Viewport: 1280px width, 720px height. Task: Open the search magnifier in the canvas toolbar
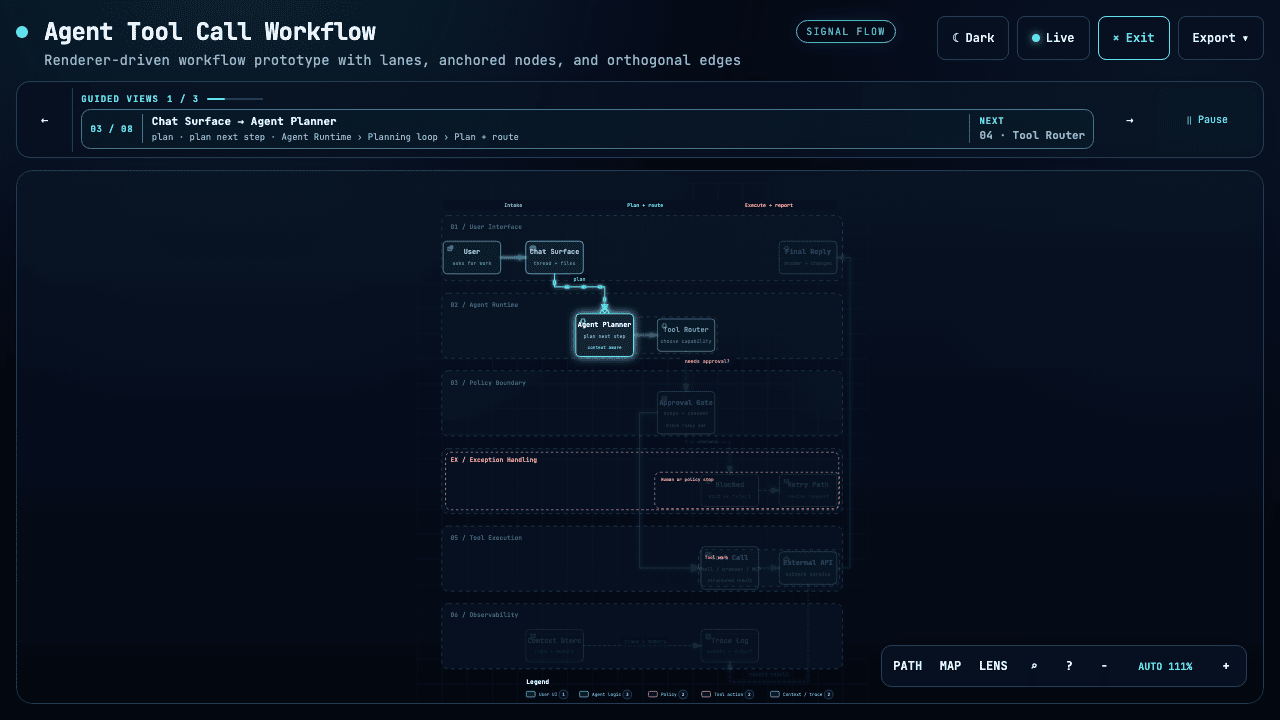1034,666
